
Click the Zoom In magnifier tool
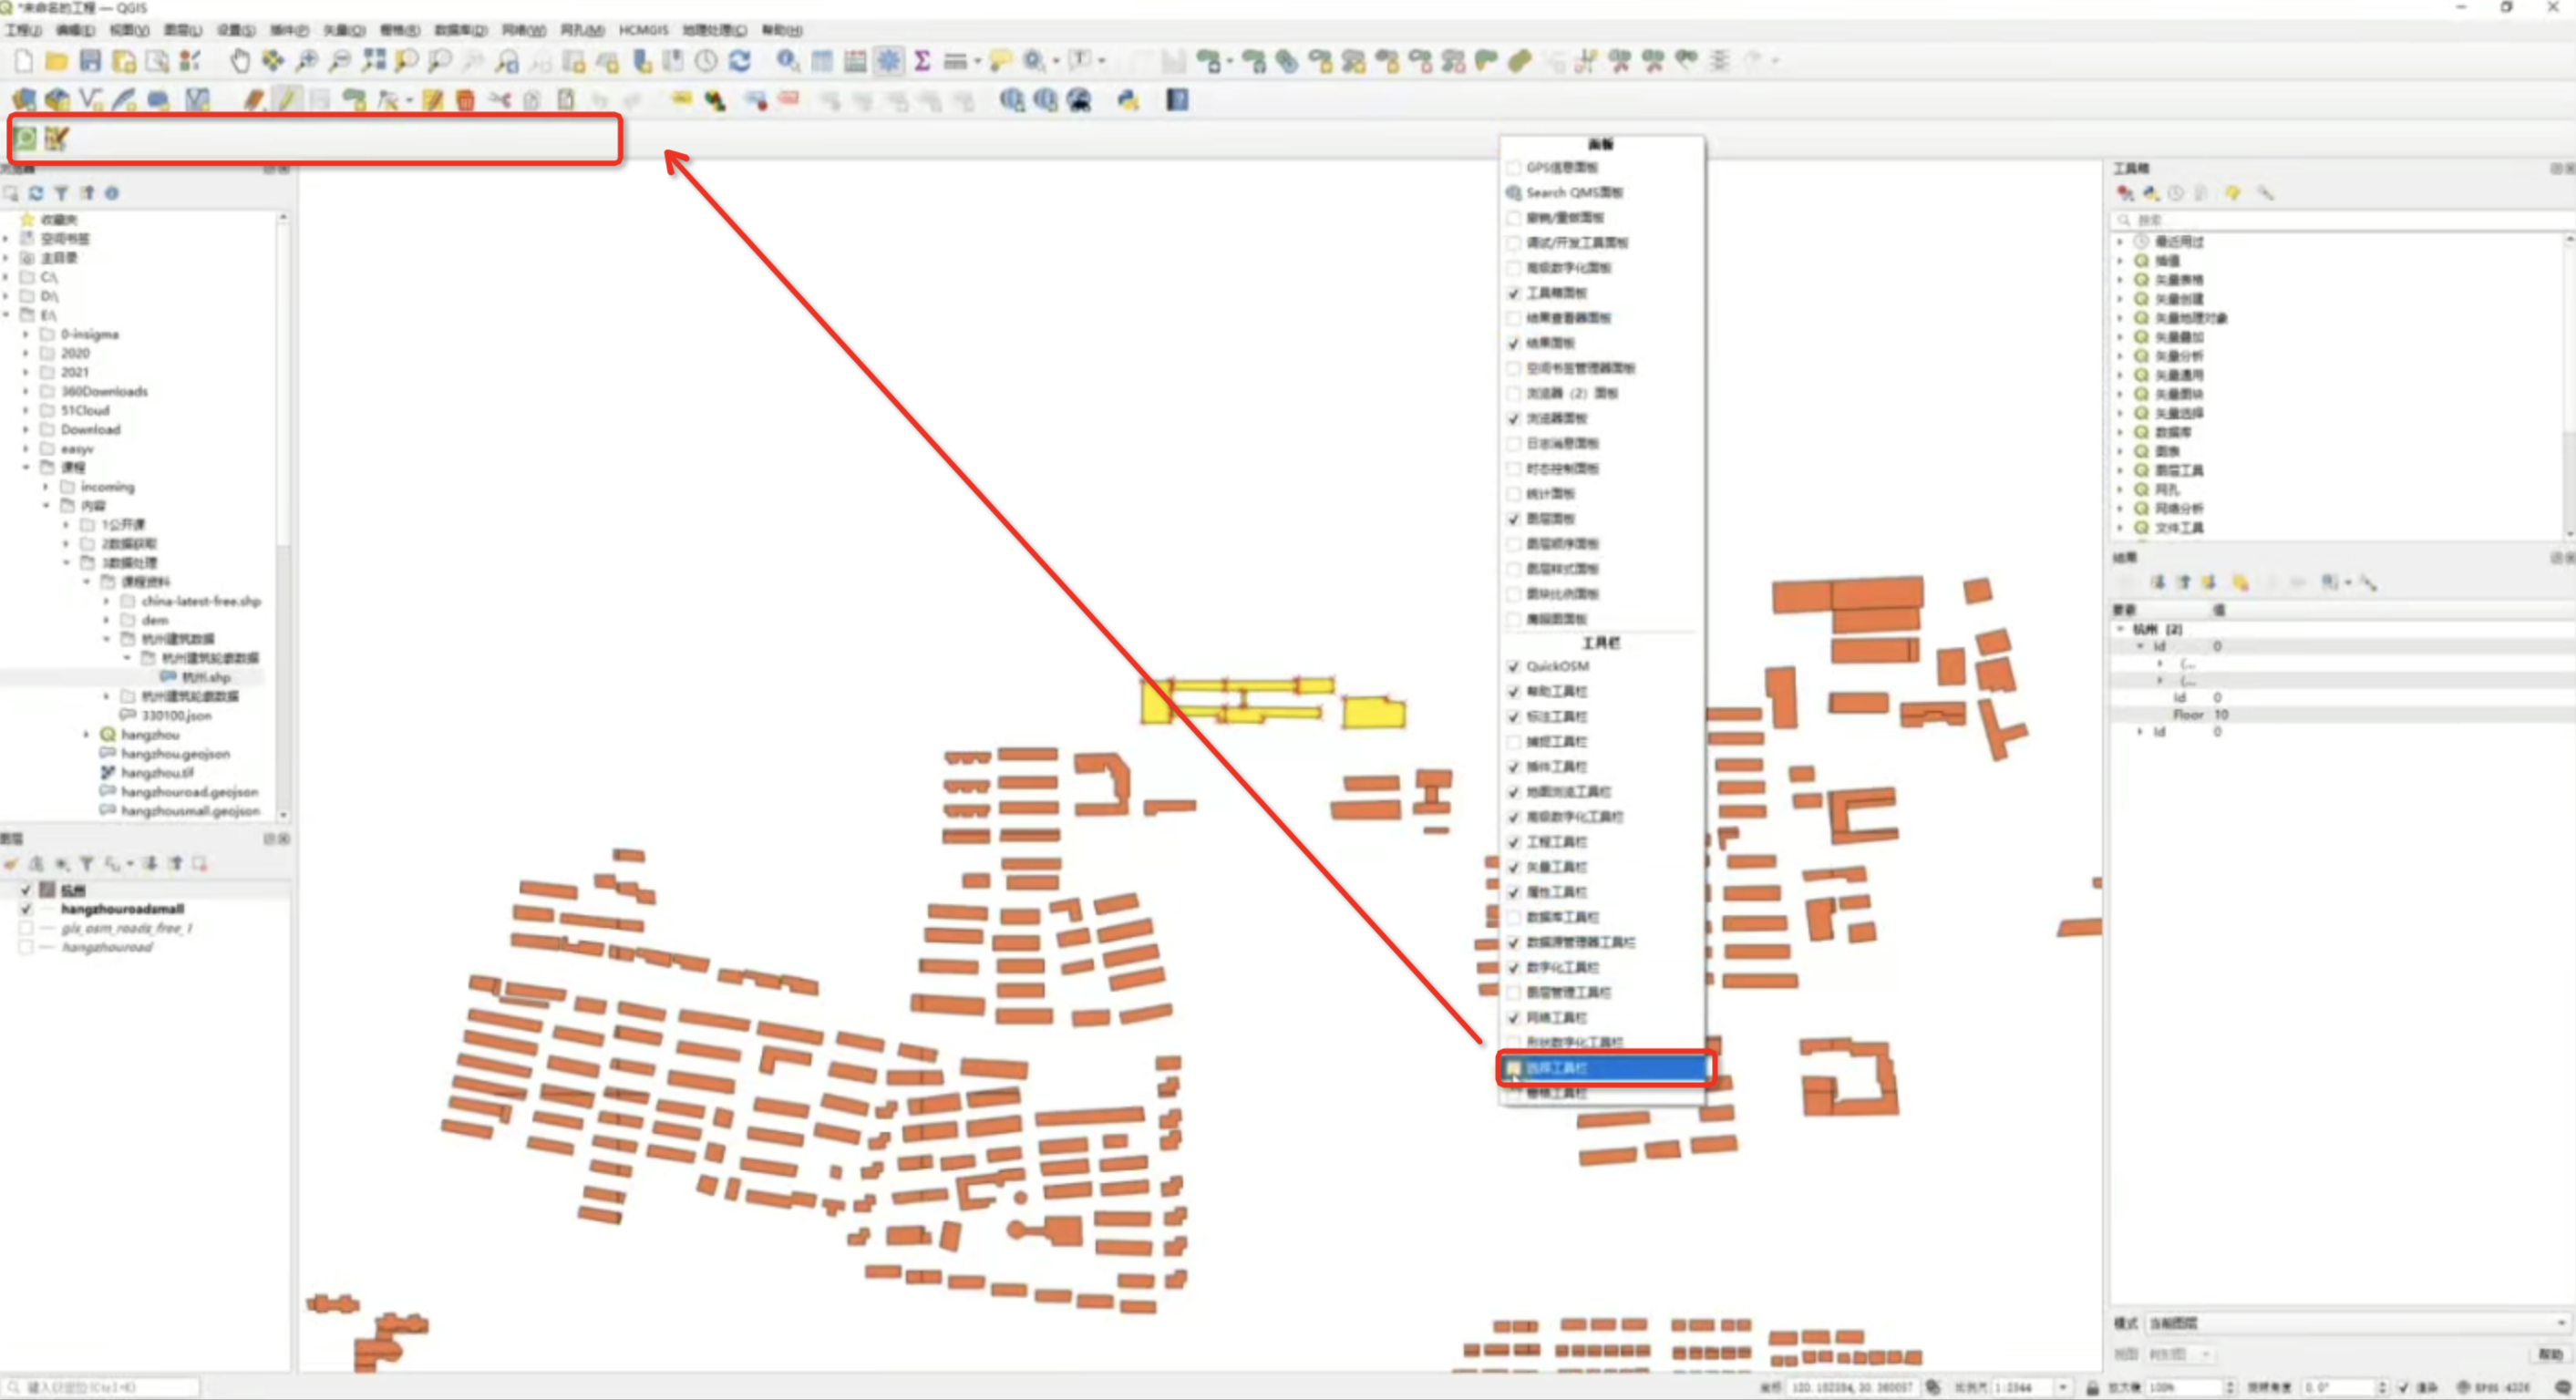click(x=307, y=61)
